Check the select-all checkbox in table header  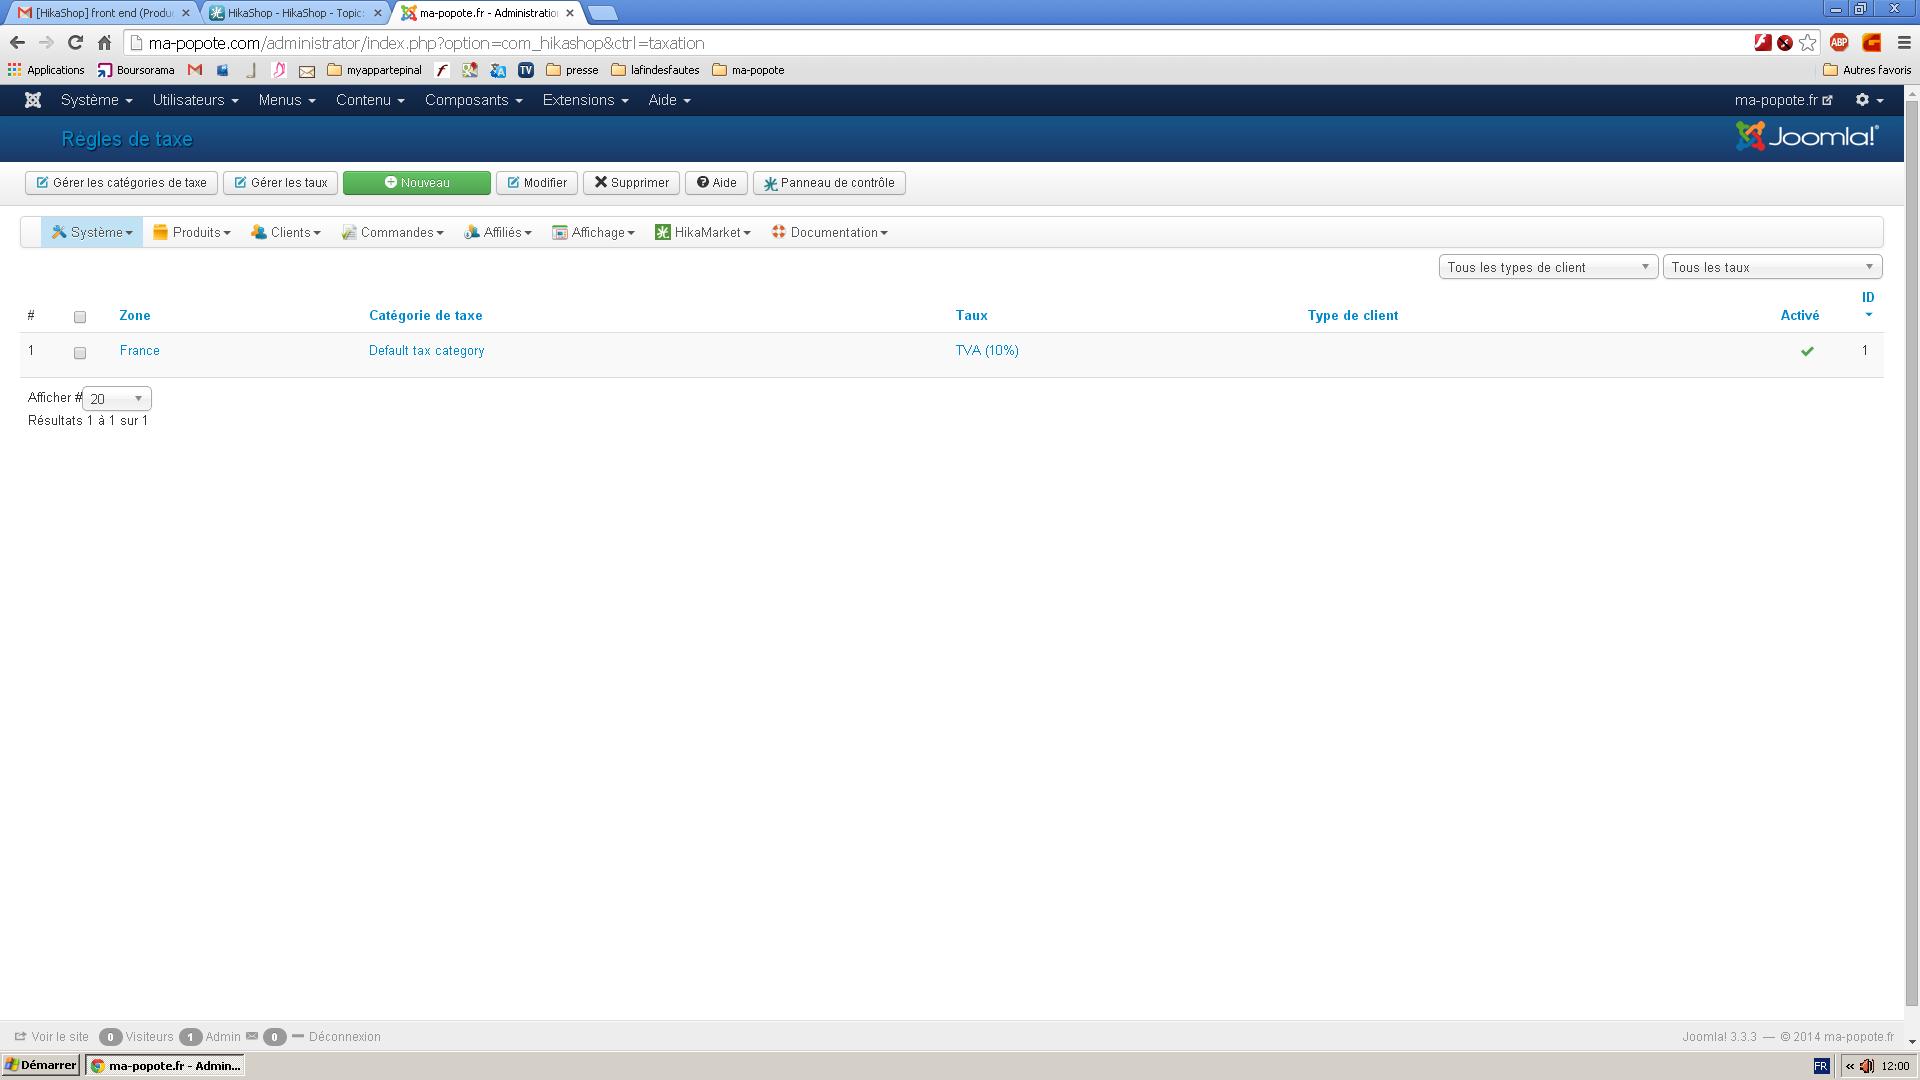80,317
